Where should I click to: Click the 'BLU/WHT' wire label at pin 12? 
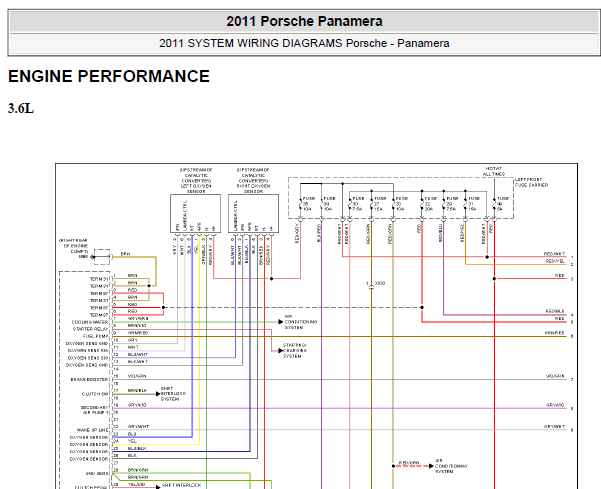pos(138,355)
